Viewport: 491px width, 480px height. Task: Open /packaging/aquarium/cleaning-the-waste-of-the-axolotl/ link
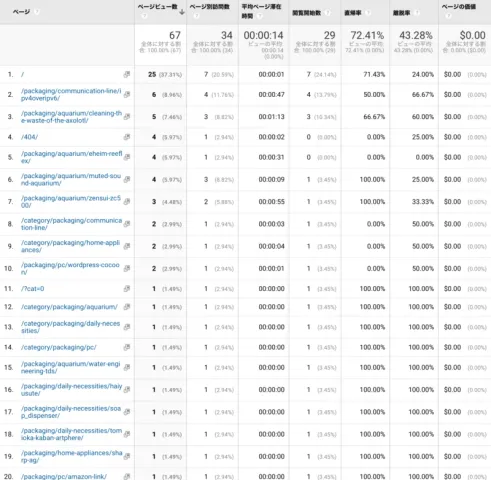pos(71,117)
